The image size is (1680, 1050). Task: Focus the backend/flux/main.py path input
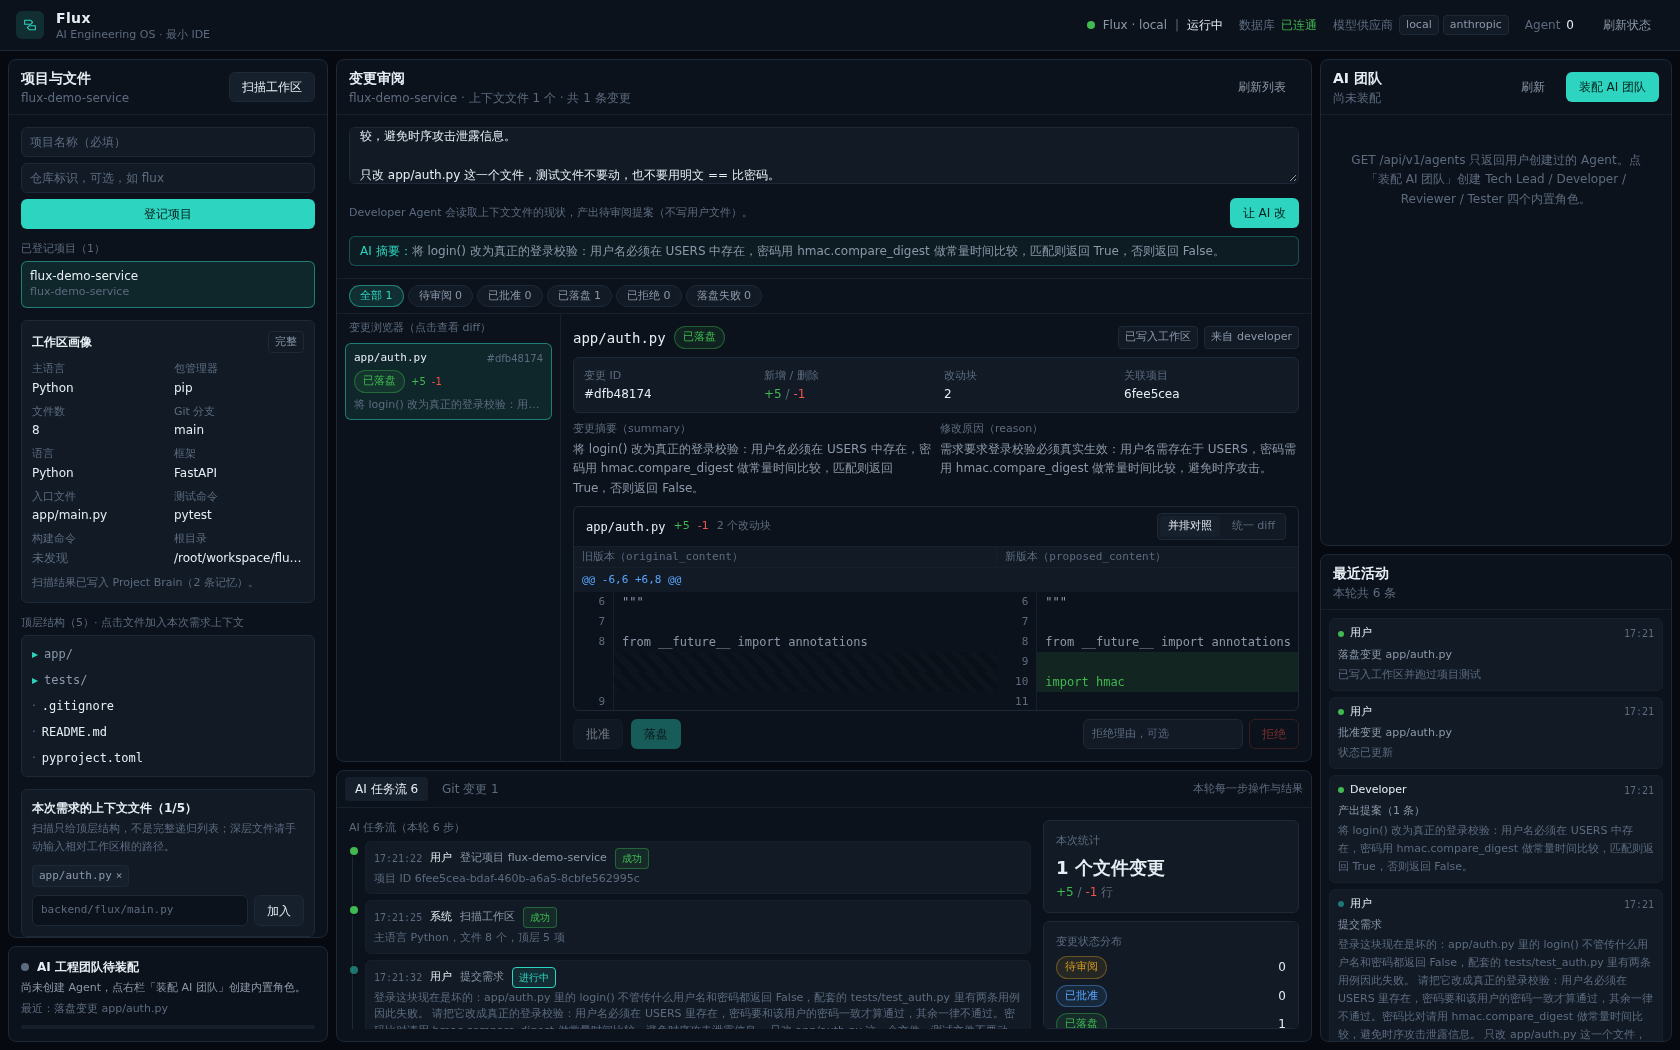coord(140,910)
